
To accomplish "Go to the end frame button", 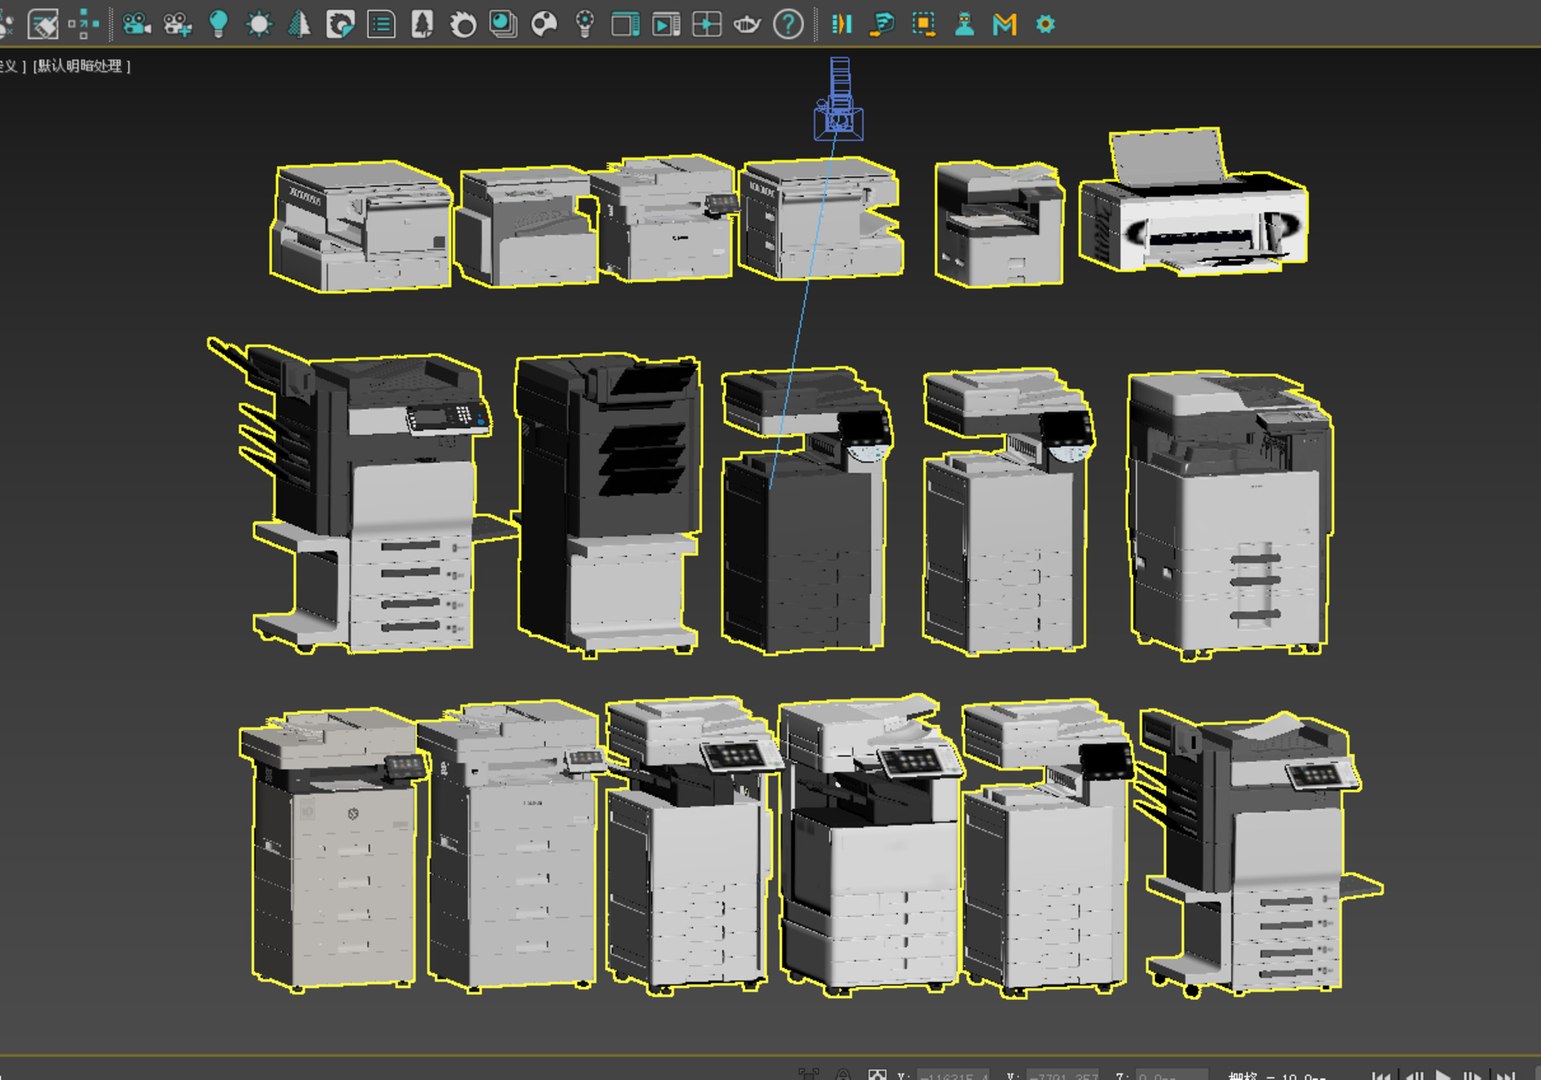I will (1506, 1076).
